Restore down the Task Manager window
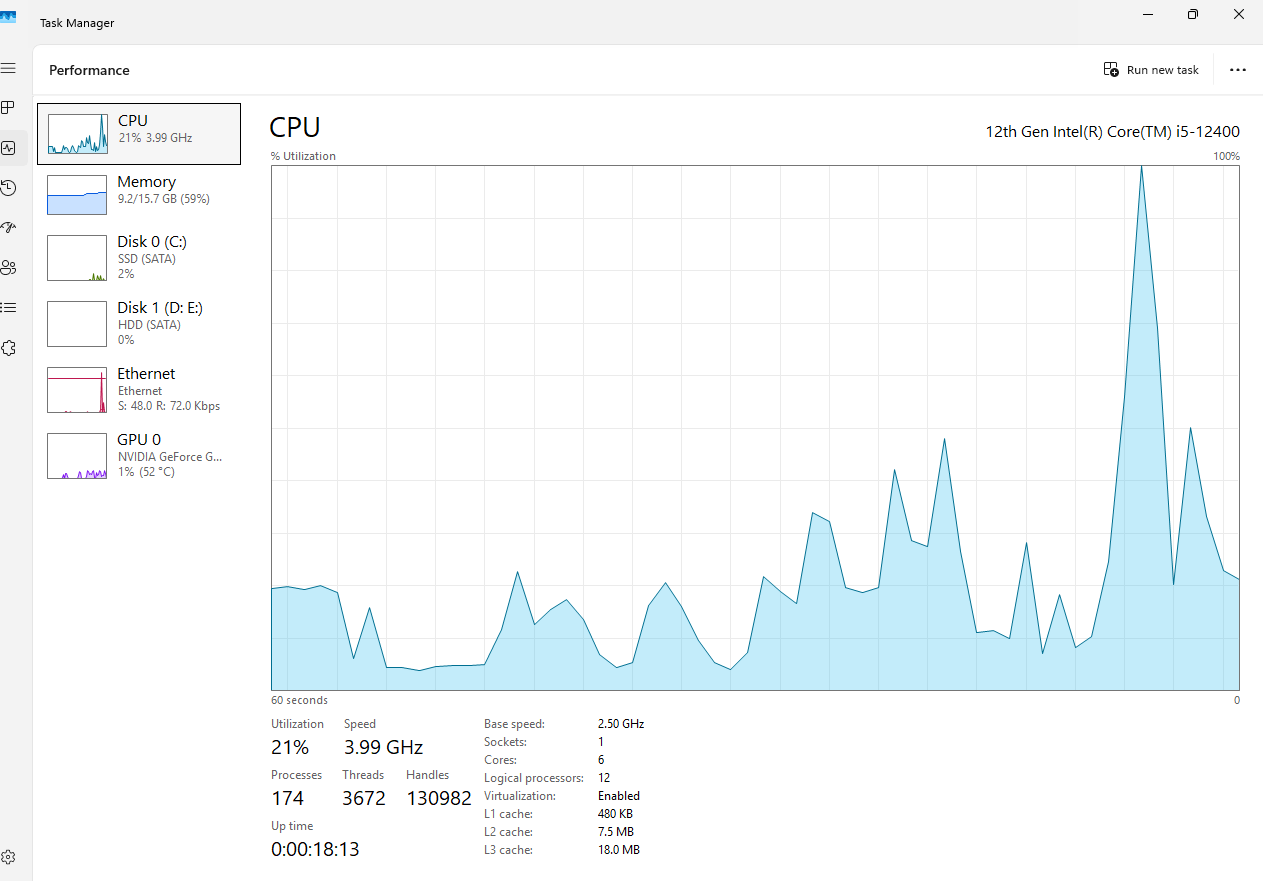 [x=1193, y=14]
